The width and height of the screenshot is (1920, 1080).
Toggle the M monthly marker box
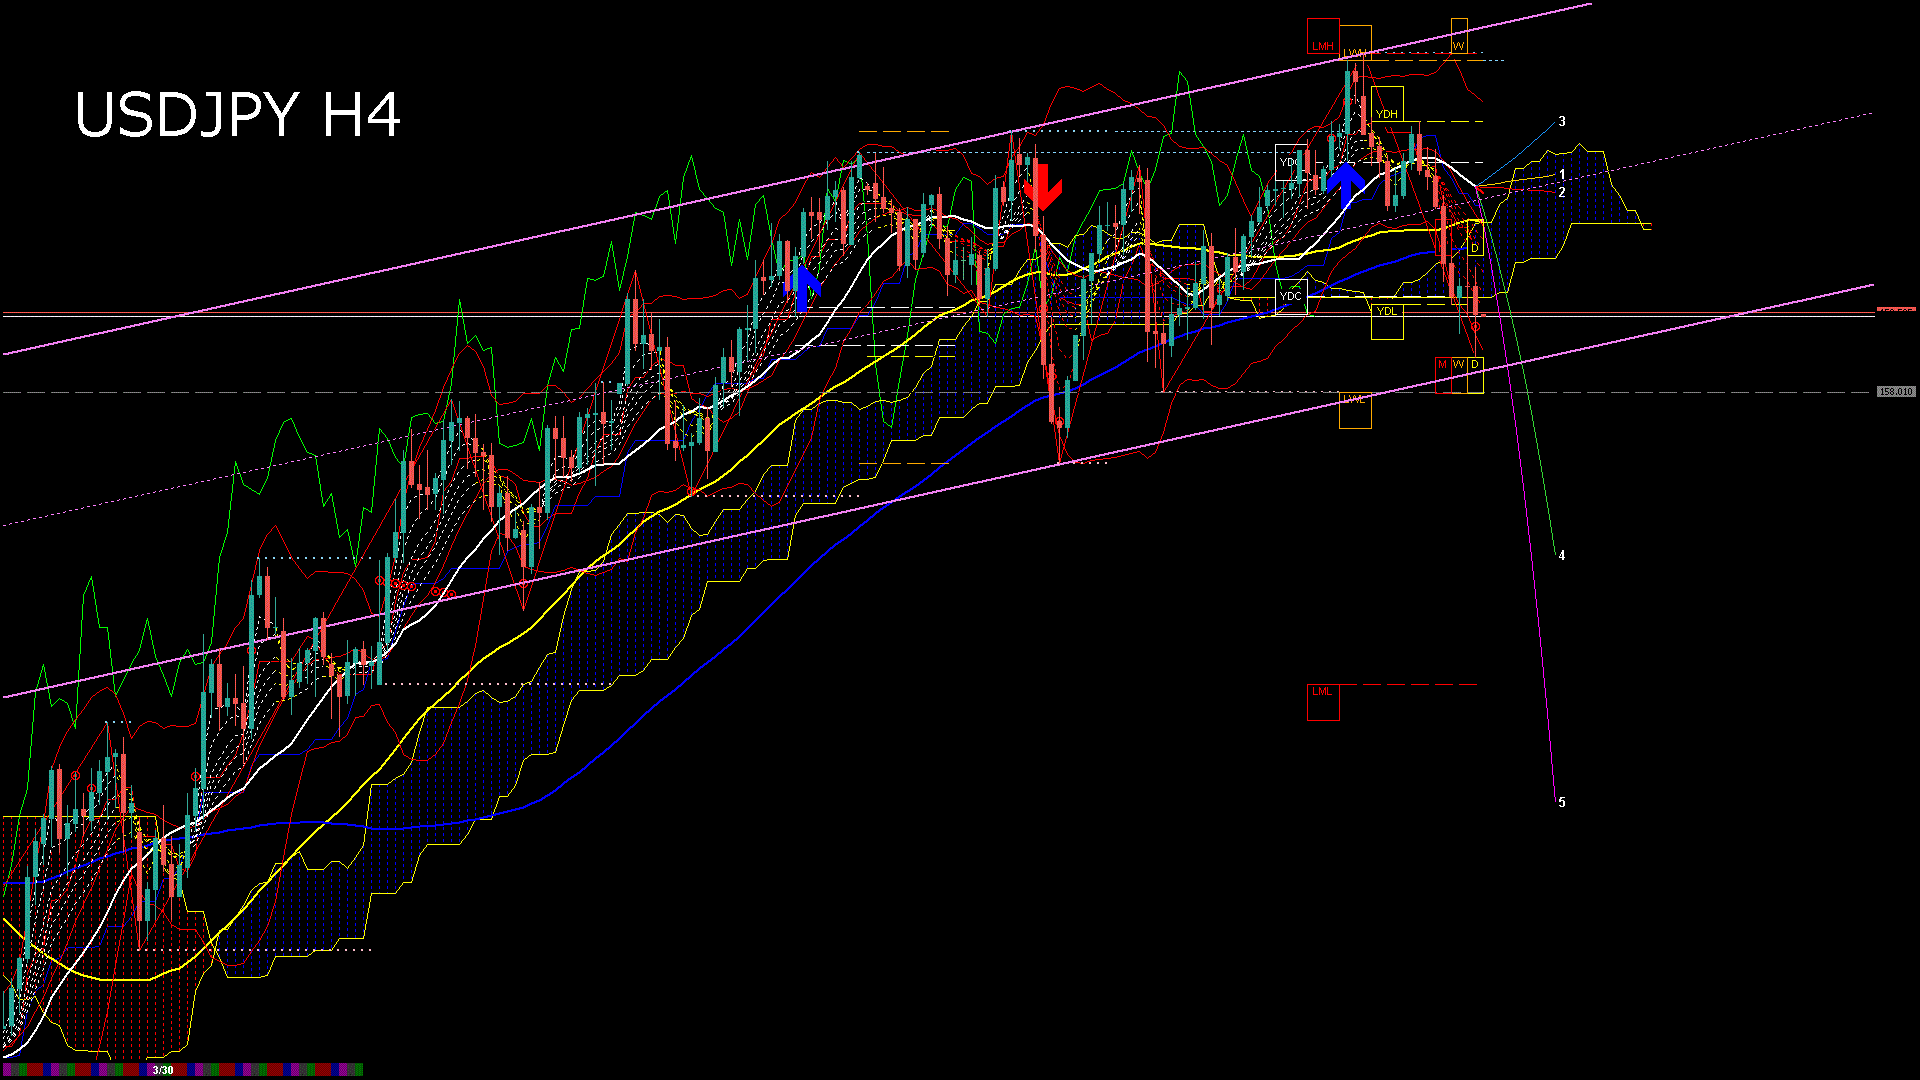1442,364
